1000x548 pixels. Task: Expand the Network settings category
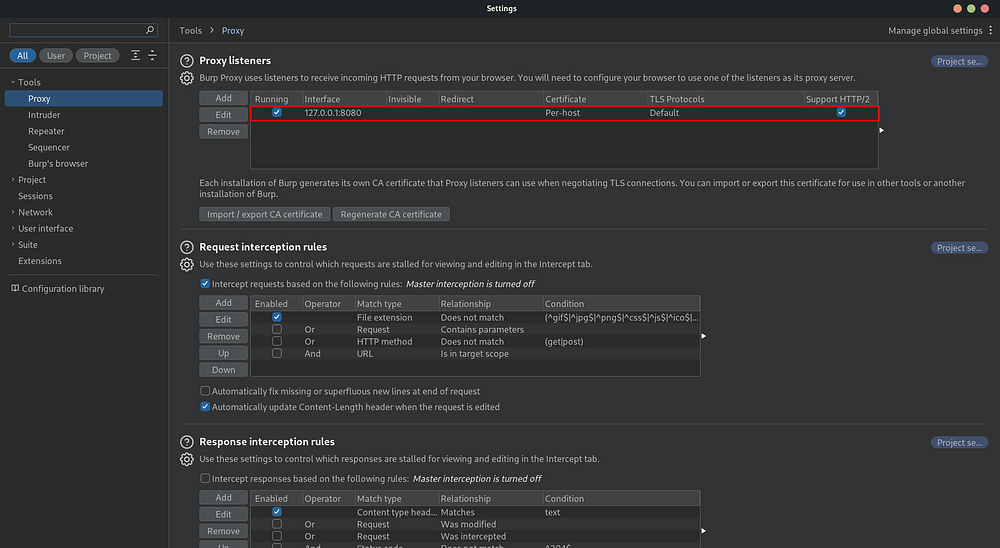13,212
